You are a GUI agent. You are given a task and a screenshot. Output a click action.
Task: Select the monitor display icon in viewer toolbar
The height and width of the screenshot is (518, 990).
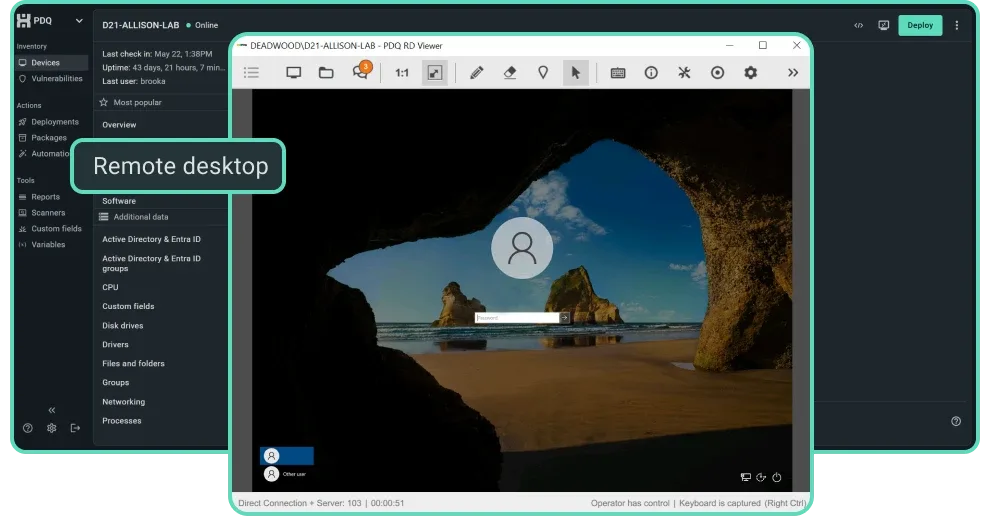click(294, 73)
